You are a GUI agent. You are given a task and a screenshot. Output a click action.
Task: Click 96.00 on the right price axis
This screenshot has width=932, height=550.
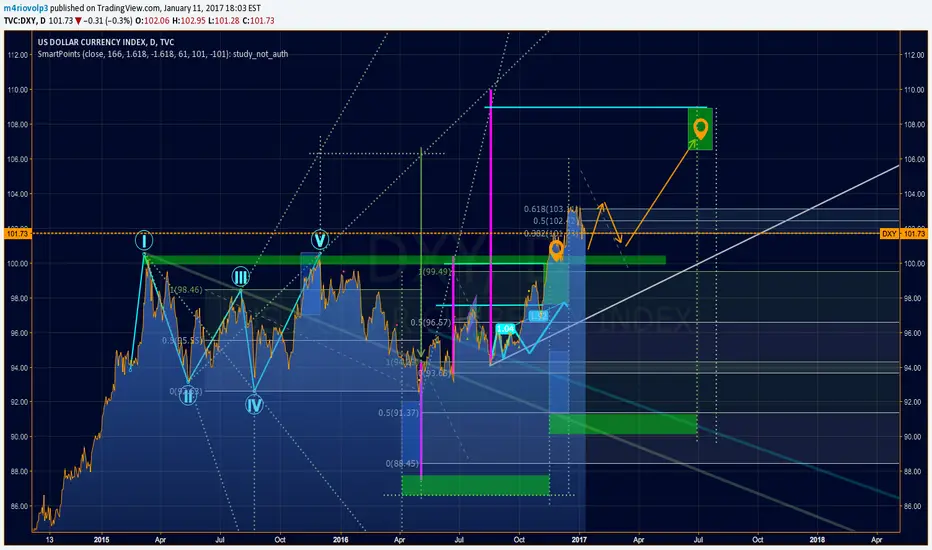coord(914,333)
